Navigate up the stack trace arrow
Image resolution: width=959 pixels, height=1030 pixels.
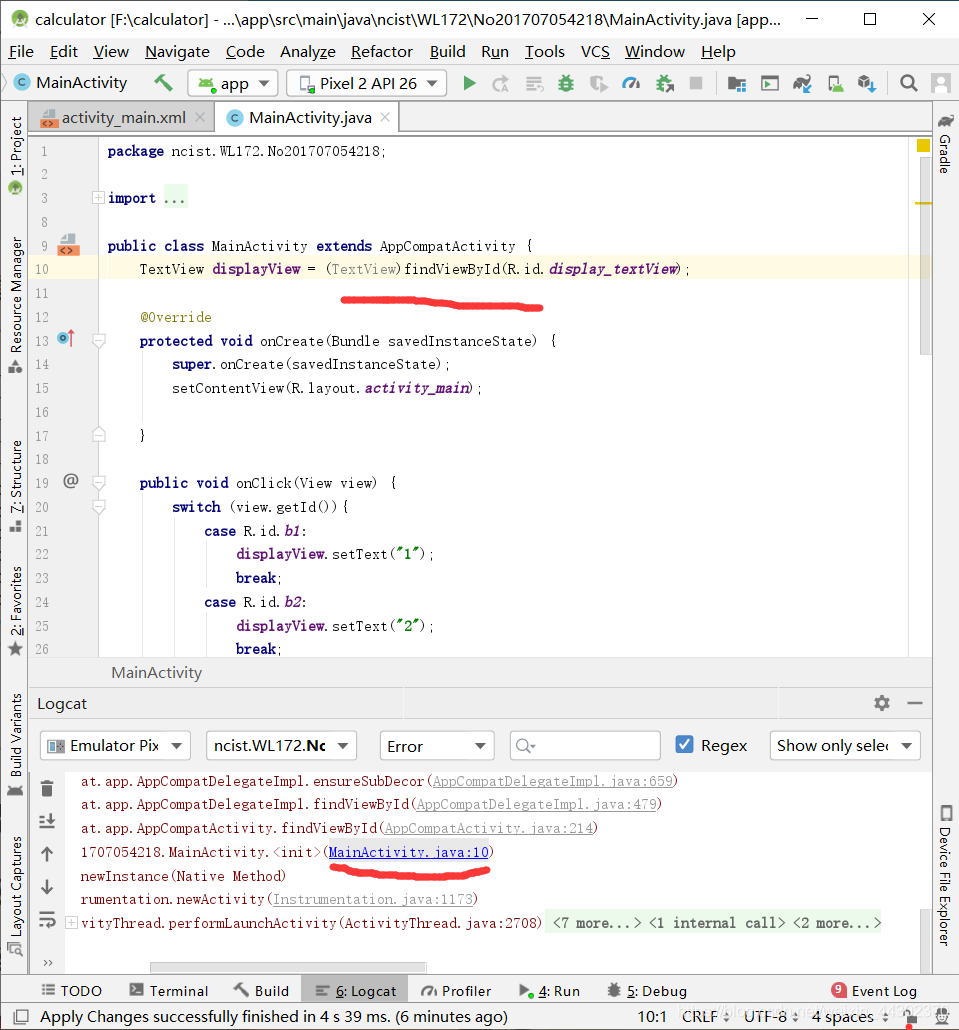(47, 854)
